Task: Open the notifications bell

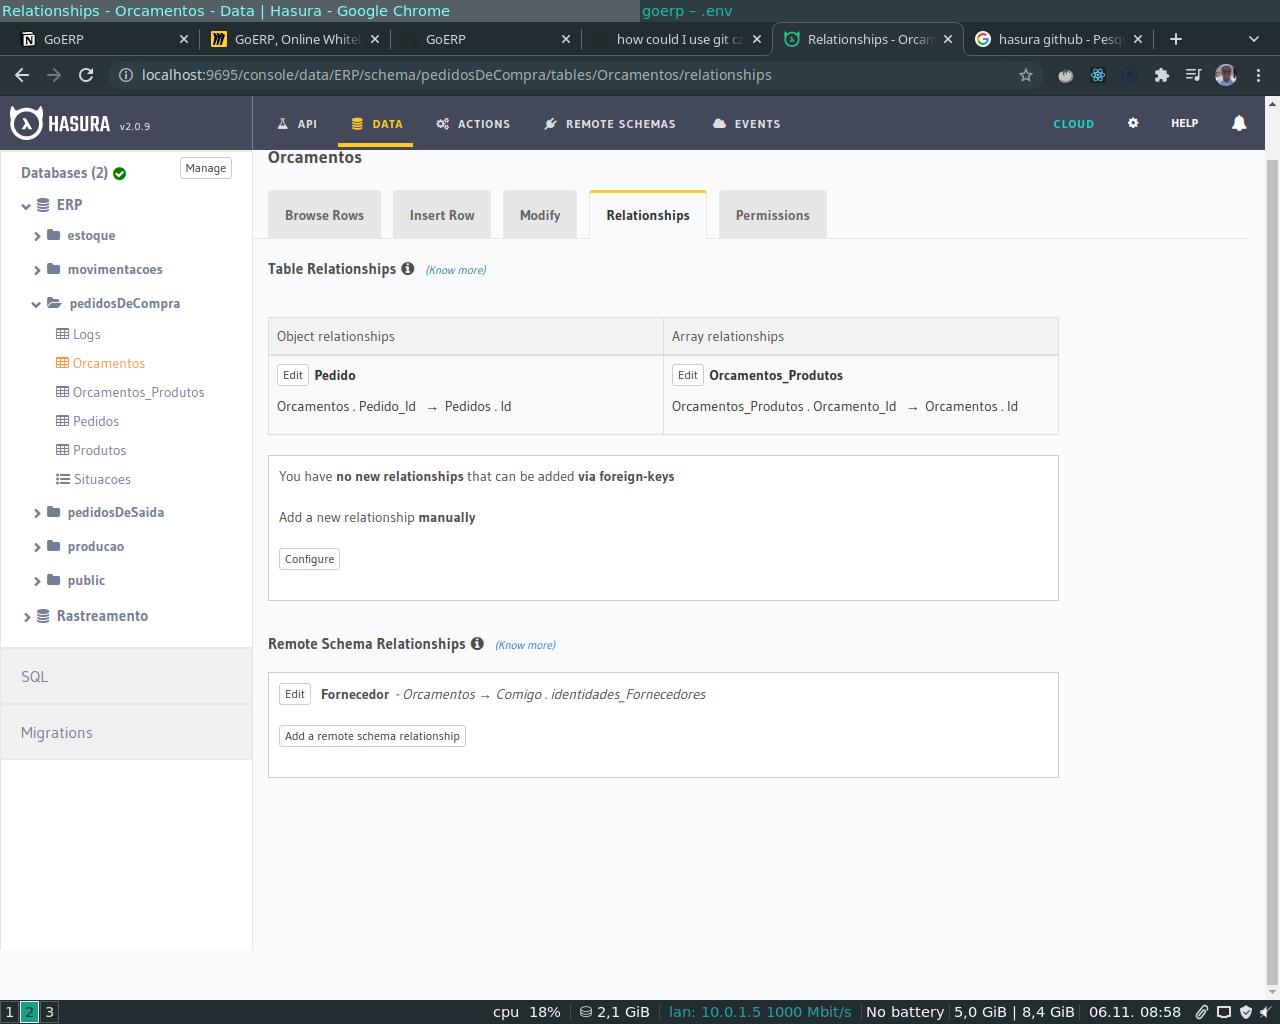Action: click(1239, 123)
